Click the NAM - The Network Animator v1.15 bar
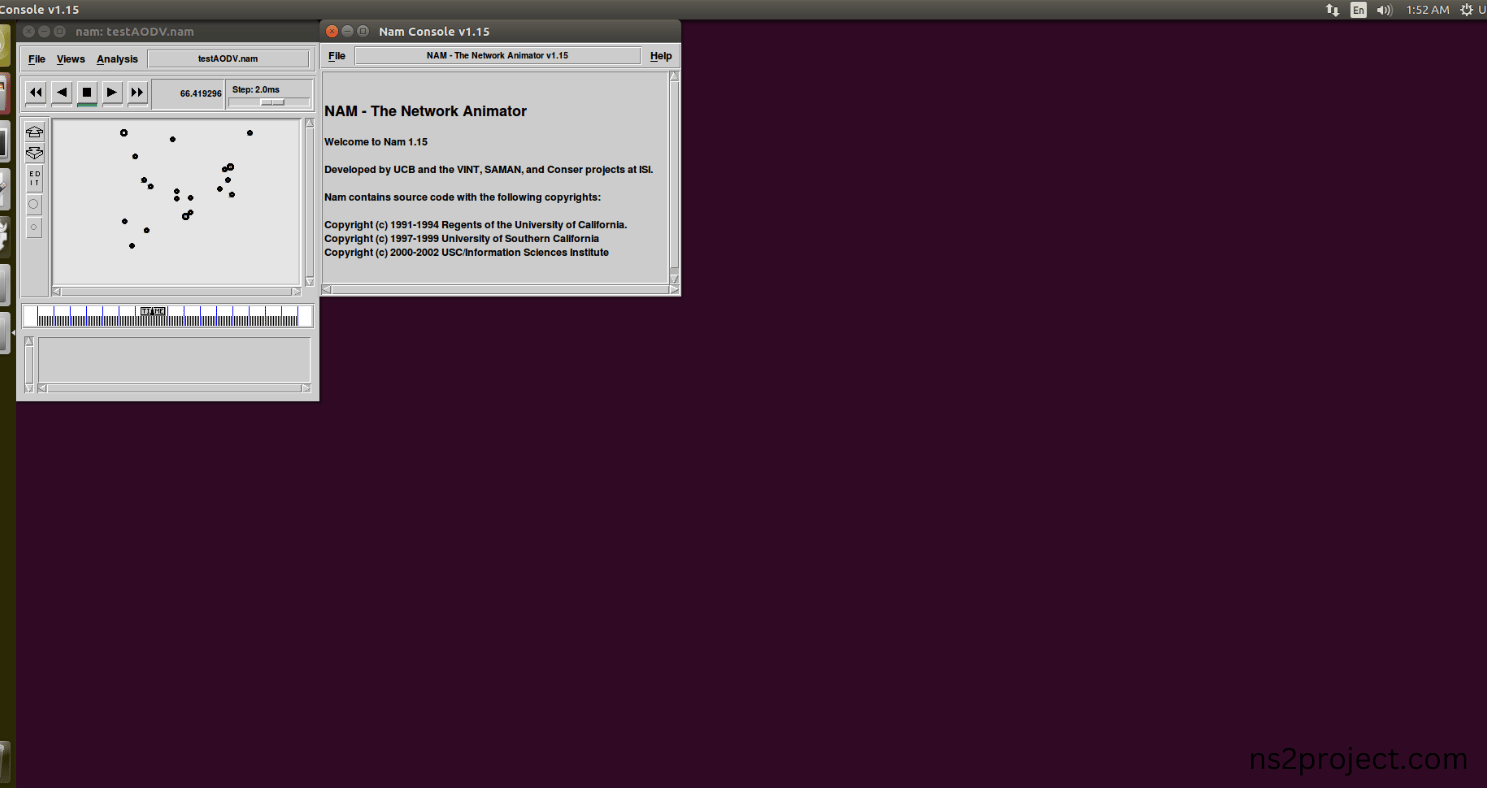Image resolution: width=1487 pixels, height=788 pixels. pyautogui.click(x=497, y=56)
